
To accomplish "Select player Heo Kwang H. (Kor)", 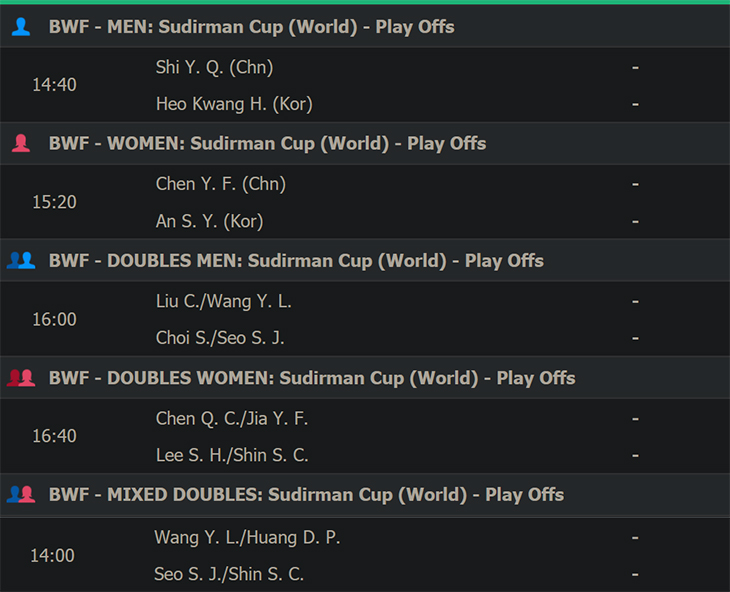I will pyautogui.click(x=234, y=104).
